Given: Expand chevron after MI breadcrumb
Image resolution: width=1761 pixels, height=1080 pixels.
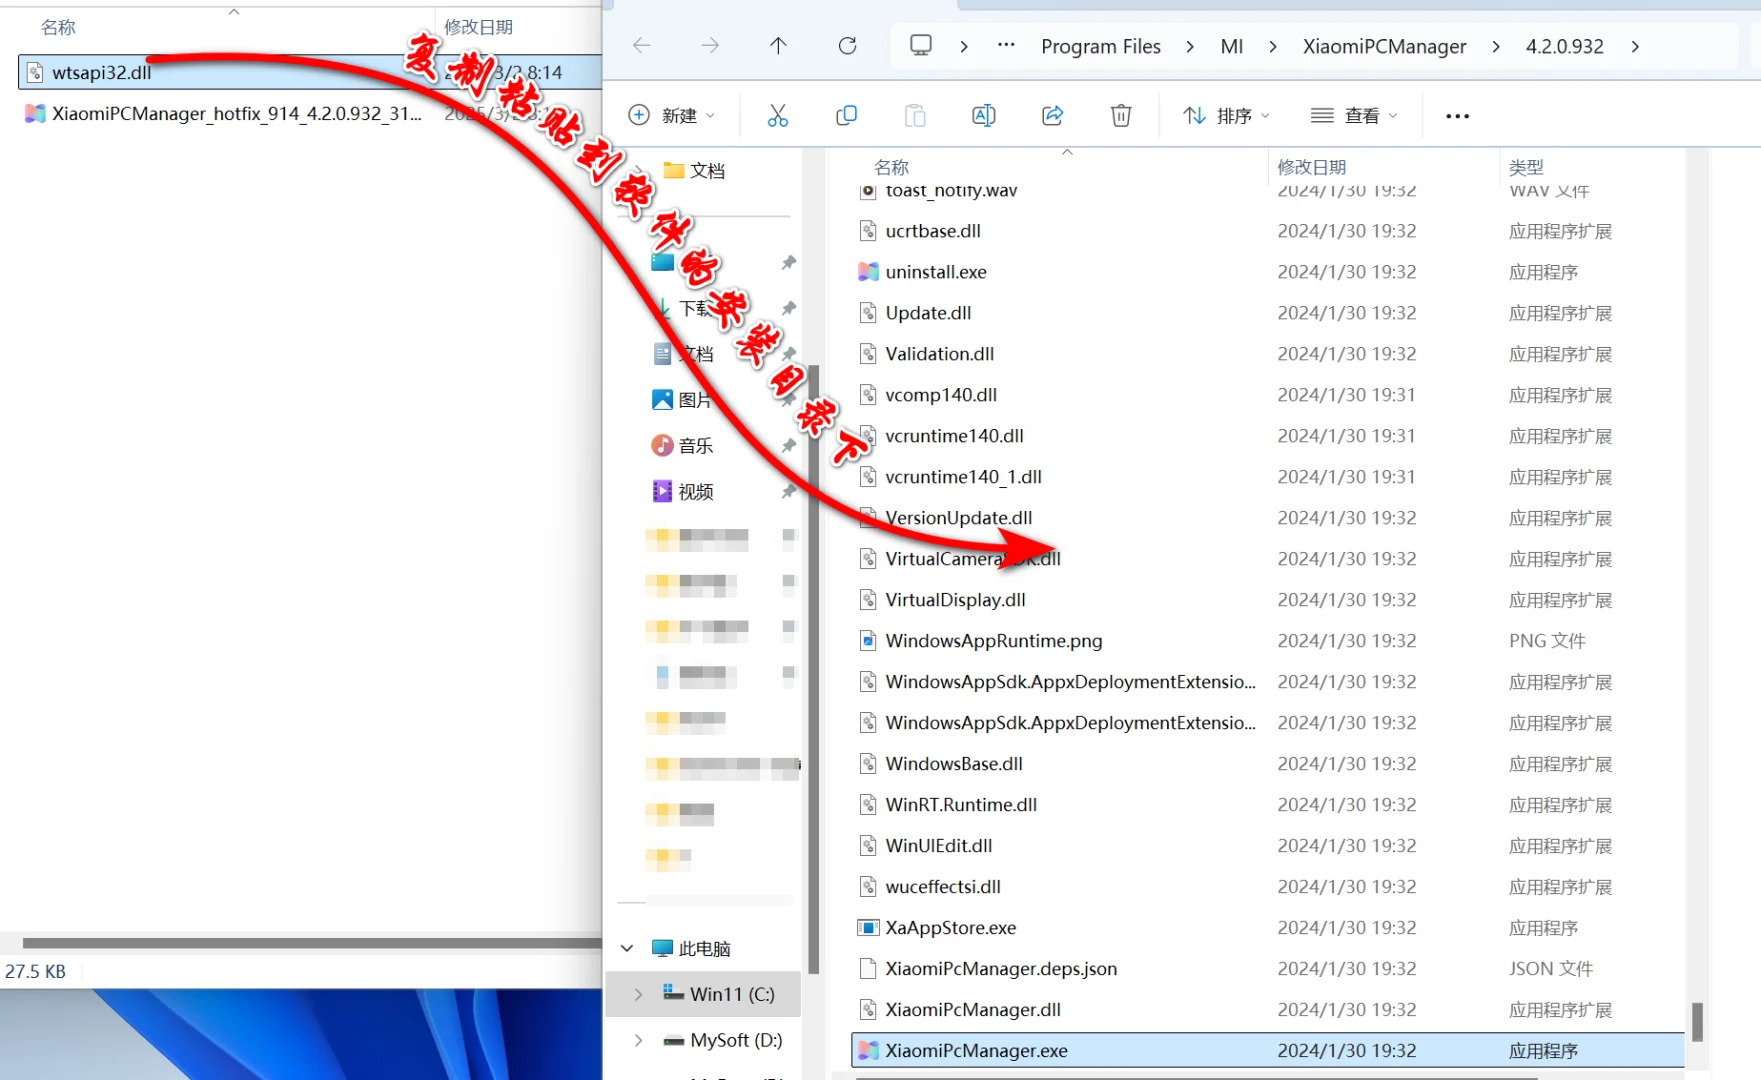Looking at the screenshot, I should coord(1273,46).
